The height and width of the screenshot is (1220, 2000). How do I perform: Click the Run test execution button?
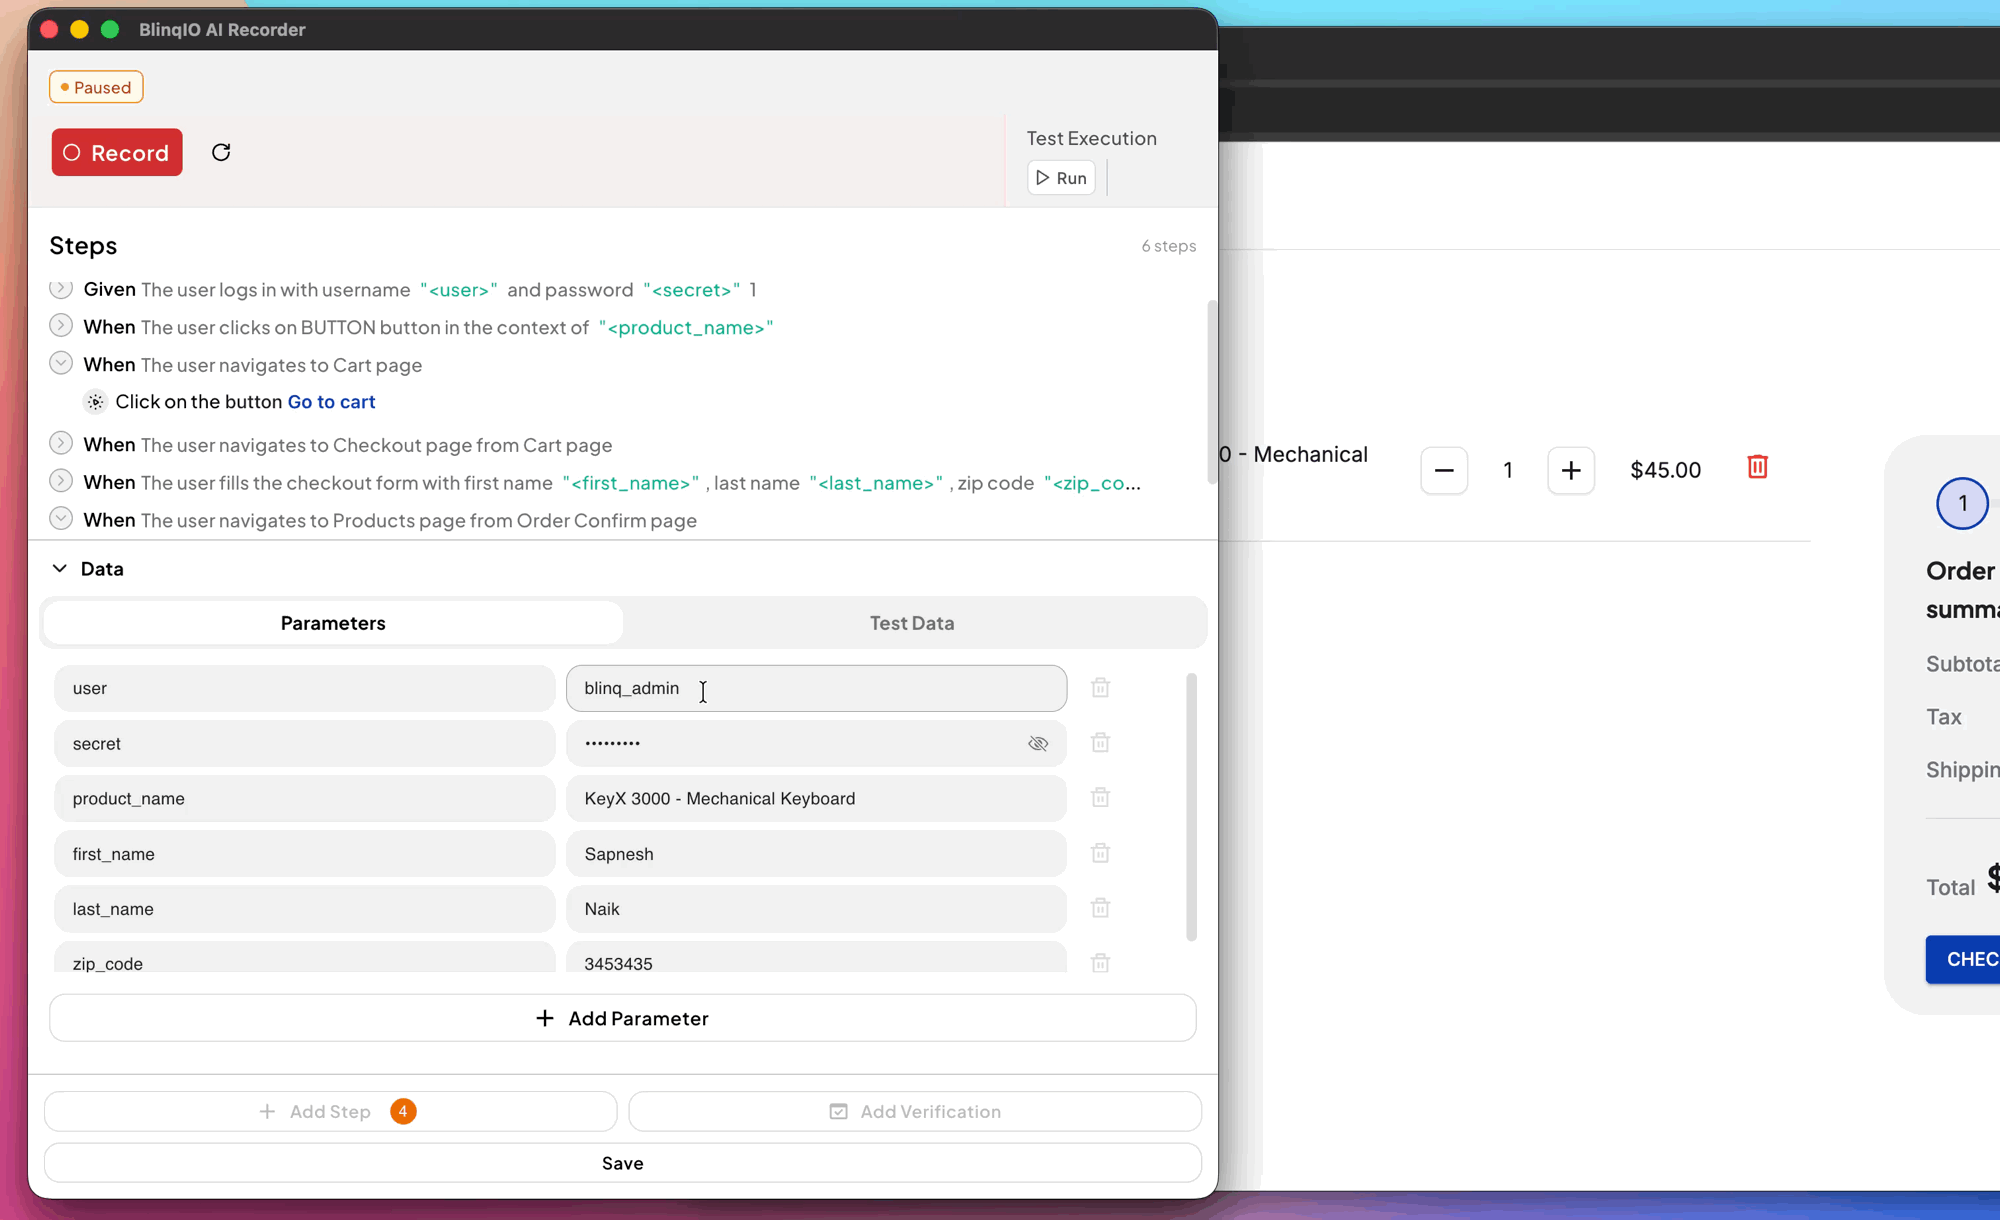1061,178
